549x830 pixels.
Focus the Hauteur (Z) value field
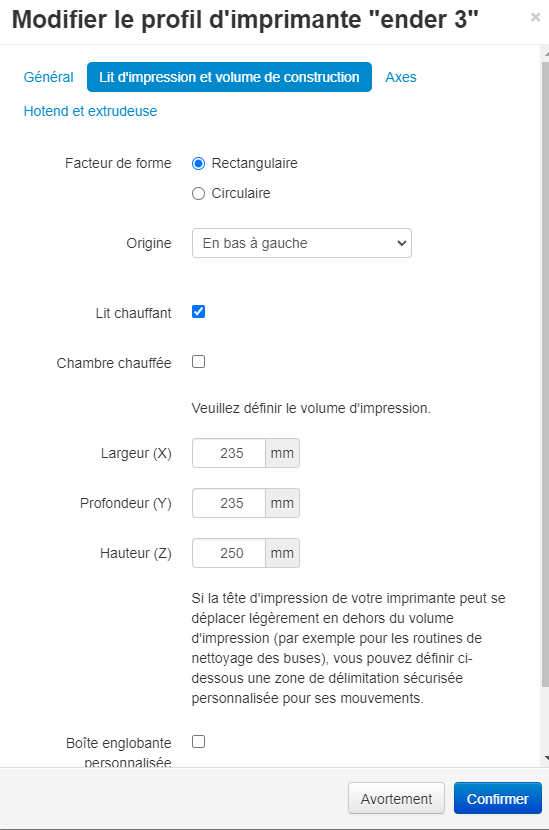point(229,553)
